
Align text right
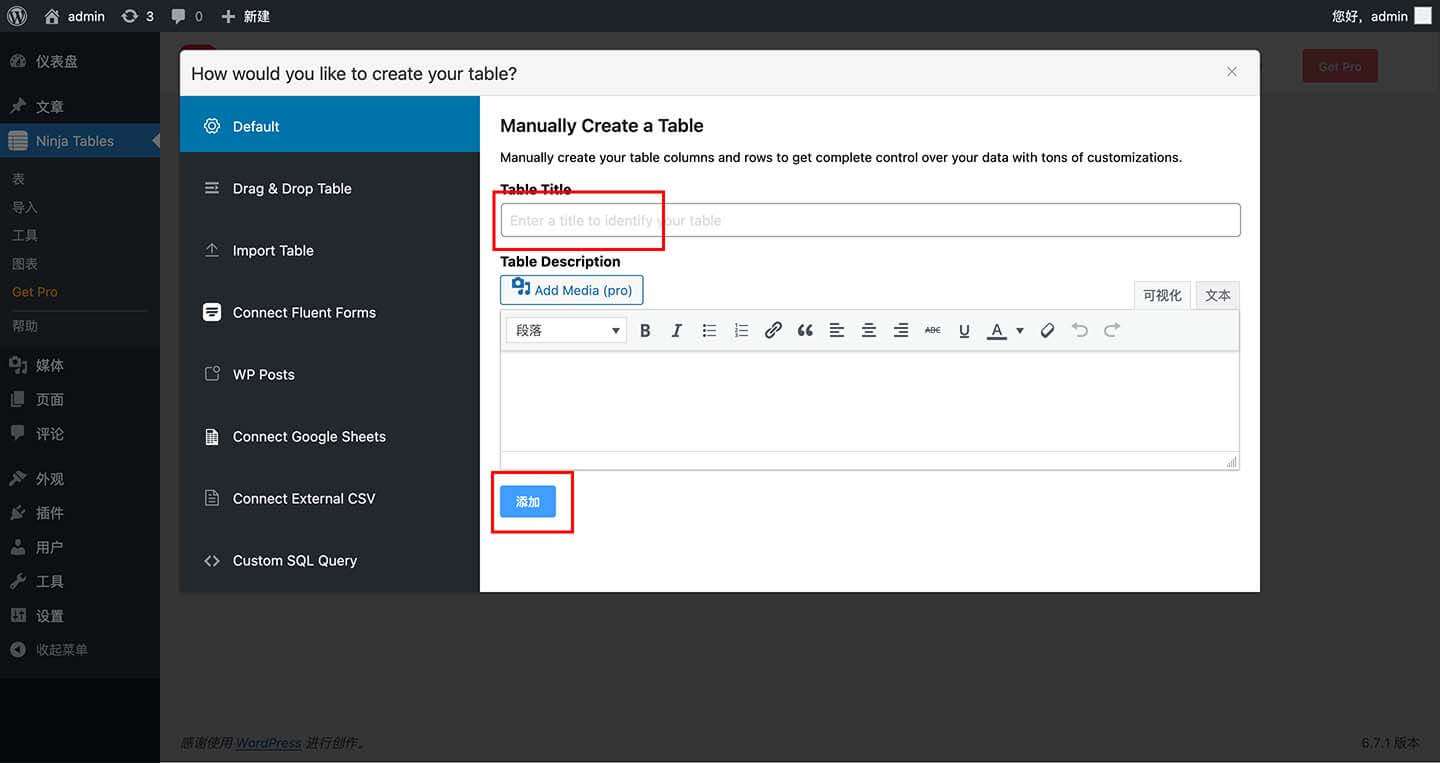click(x=901, y=330)
